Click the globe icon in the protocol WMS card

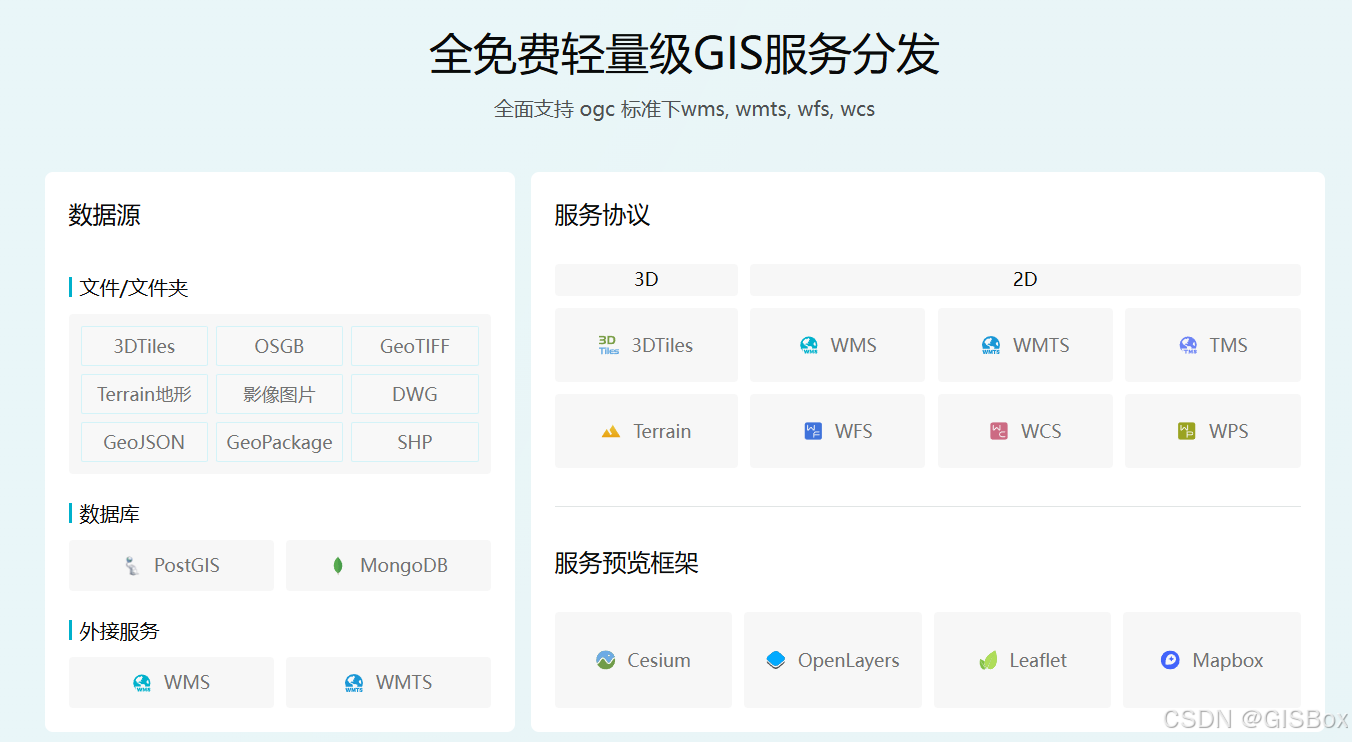(809, 346)
